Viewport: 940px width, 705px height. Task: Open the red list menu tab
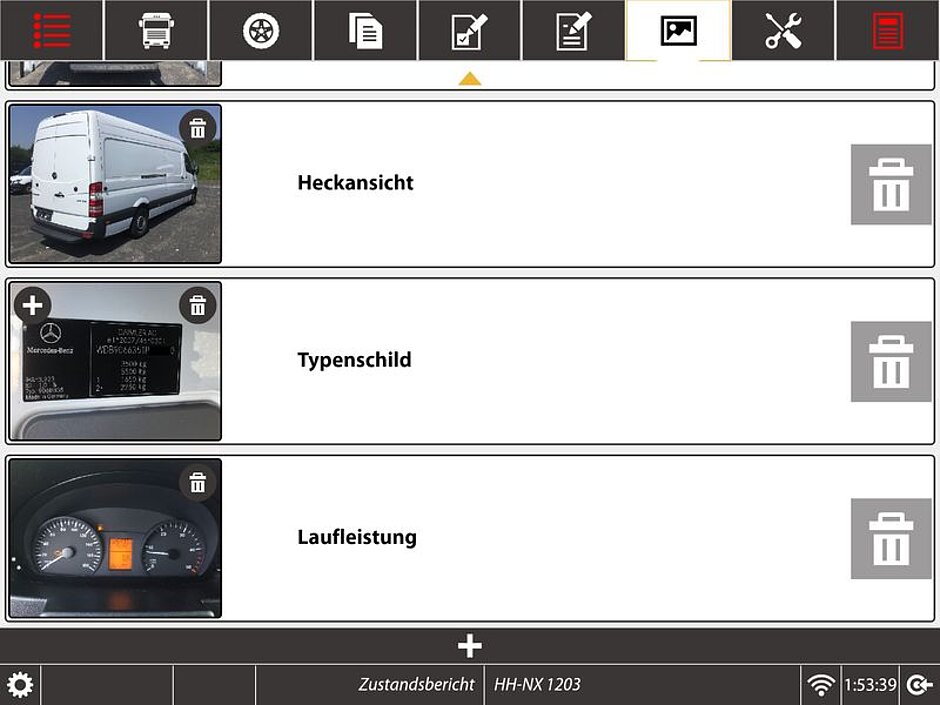[51, 30]
